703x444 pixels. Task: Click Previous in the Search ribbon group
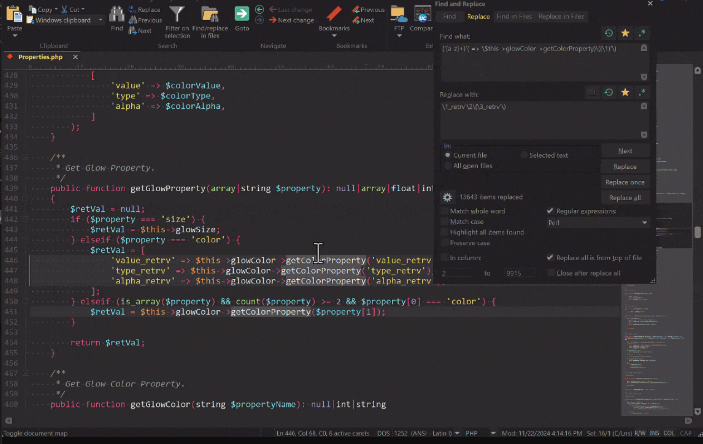145,20
